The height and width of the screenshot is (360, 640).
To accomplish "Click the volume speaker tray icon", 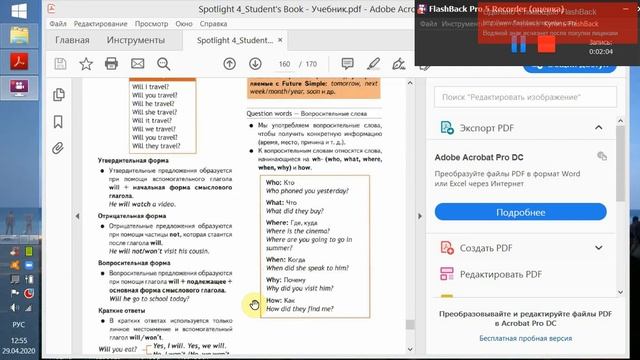I will click(x=15, y=308).
